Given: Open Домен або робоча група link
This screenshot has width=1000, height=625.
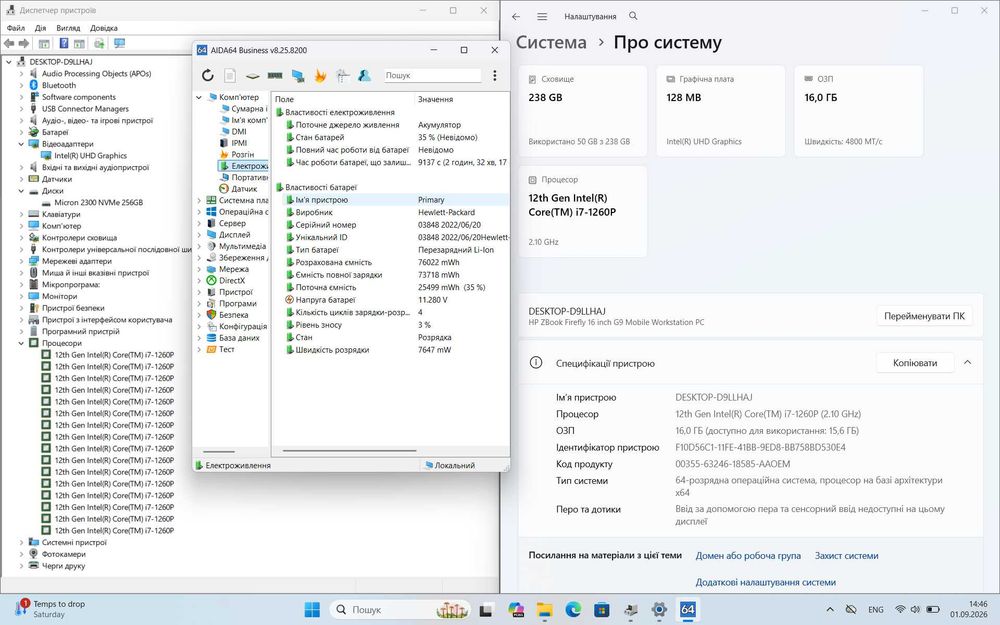Looking at the screenshot, I should click(748, 555).
